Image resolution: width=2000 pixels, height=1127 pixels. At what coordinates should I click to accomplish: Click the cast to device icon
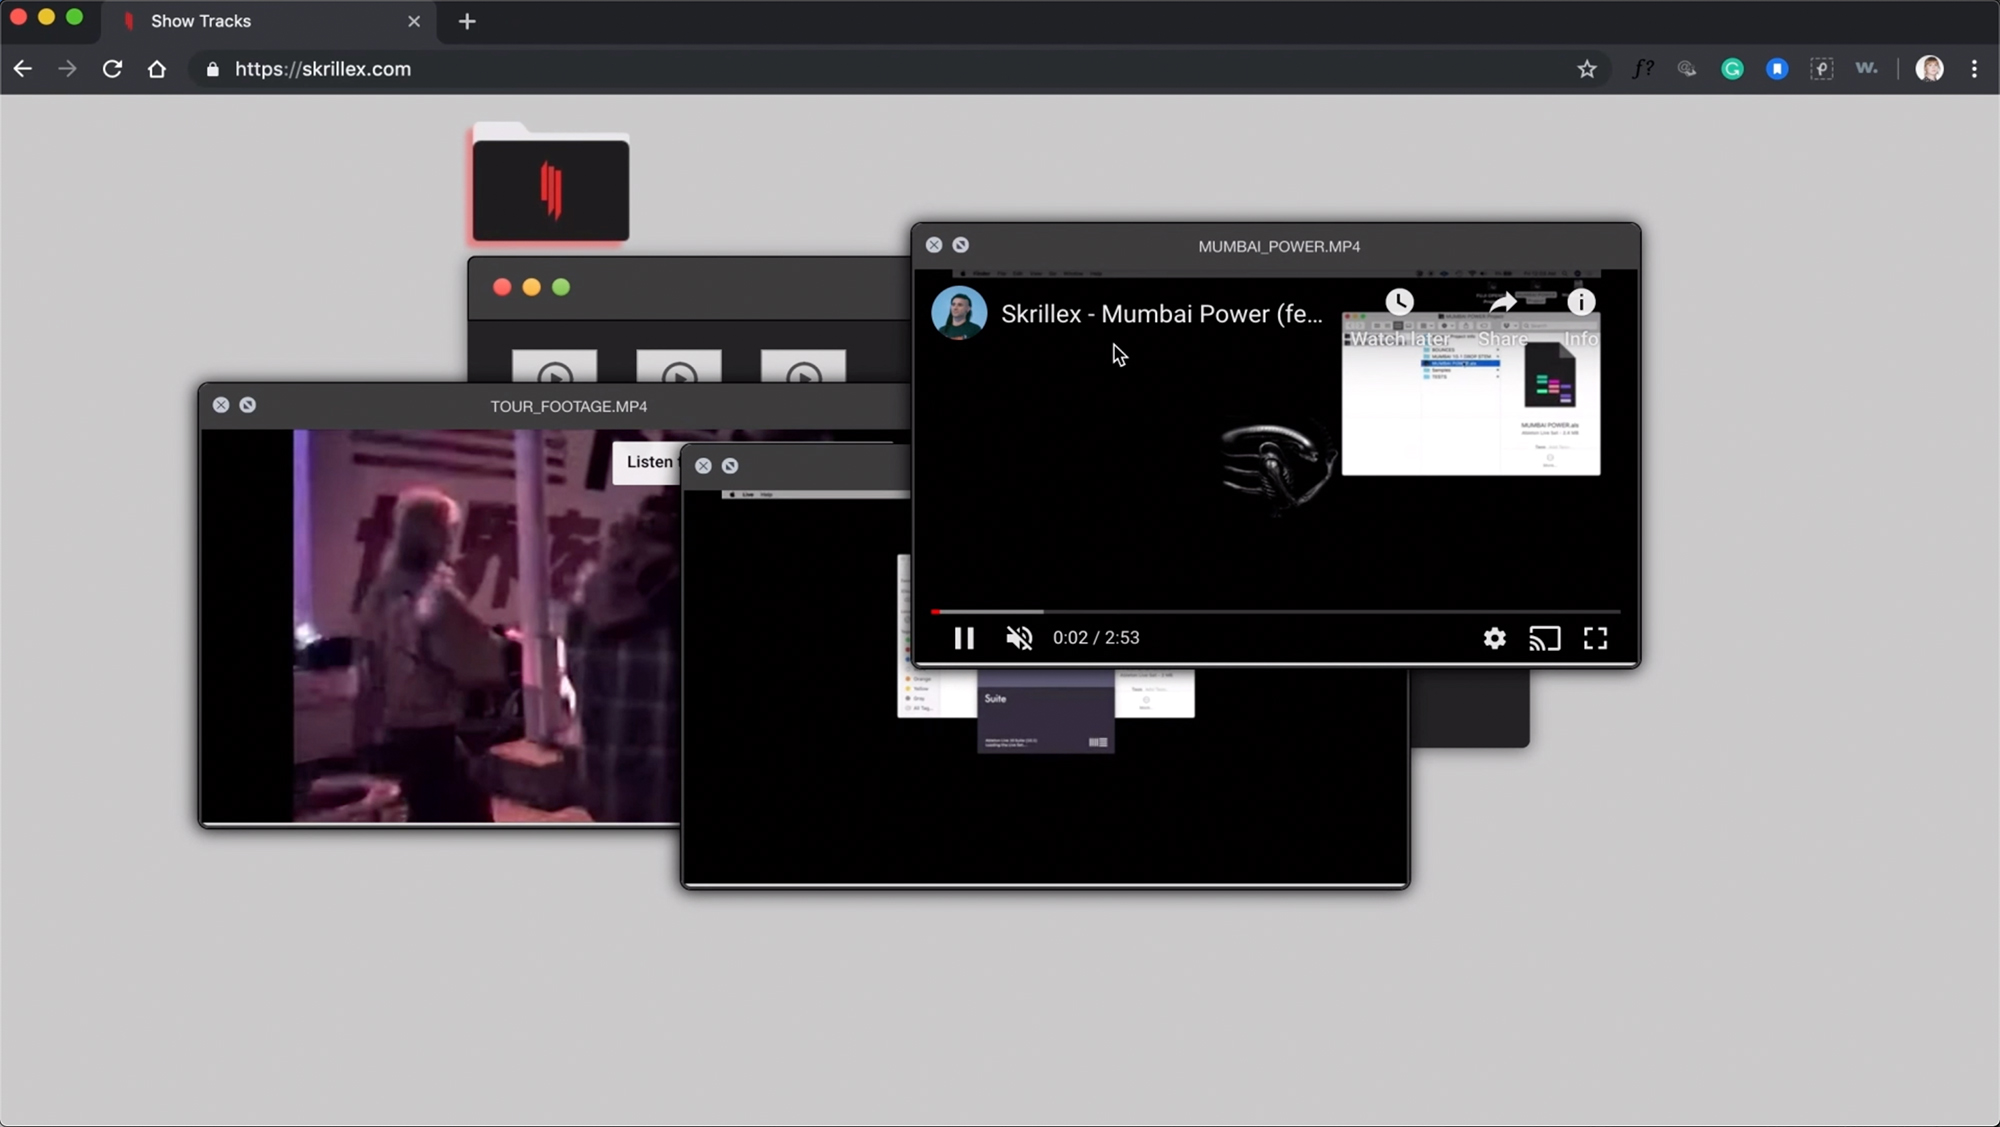[1544, 638]
